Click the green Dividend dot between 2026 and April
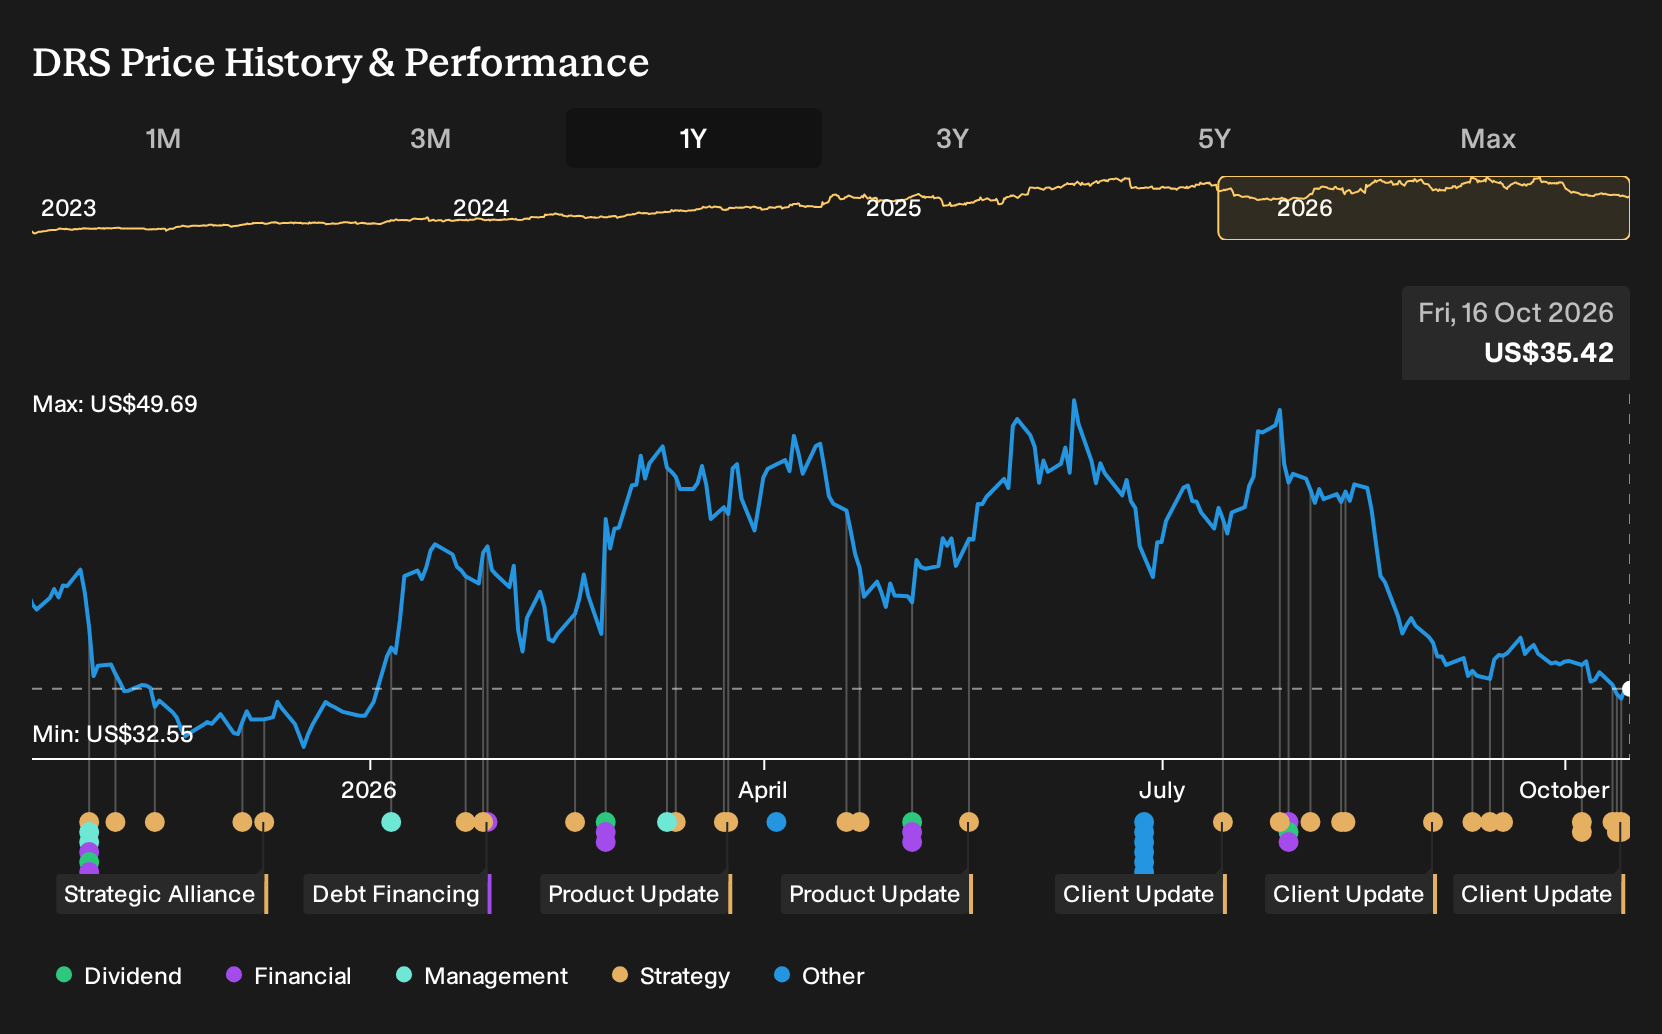This screenshot has height=1034, width=1662. tap(605, 822)
